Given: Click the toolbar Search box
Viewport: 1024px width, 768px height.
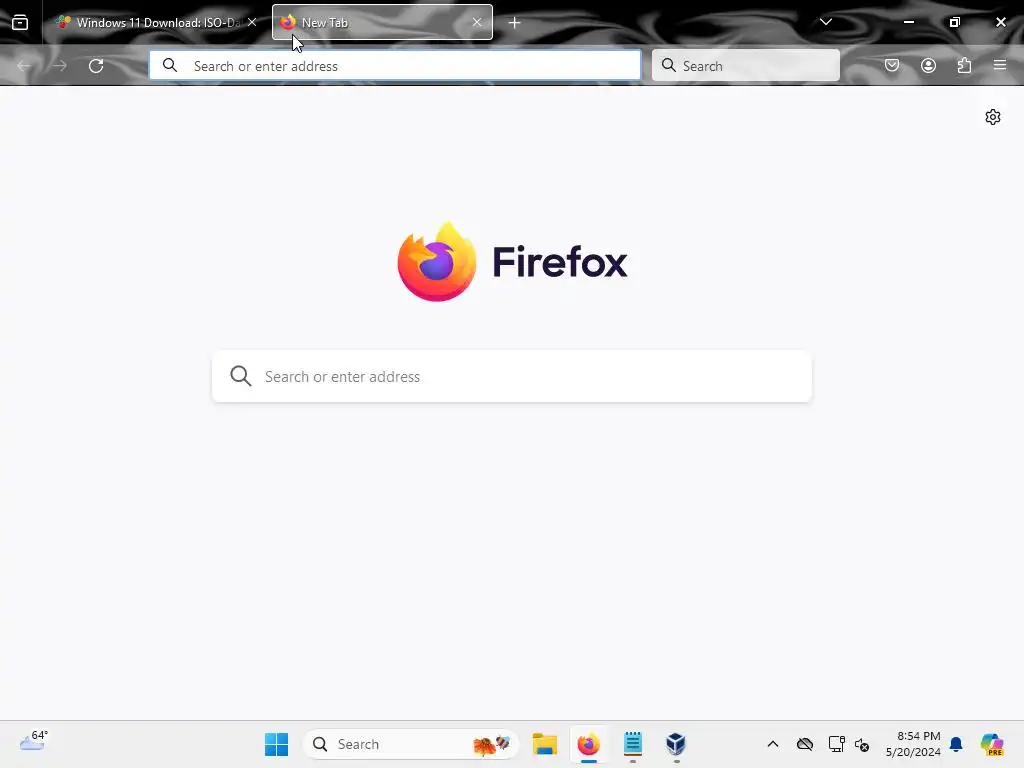Looking at the screenshot, I should [x=746, y=66].
